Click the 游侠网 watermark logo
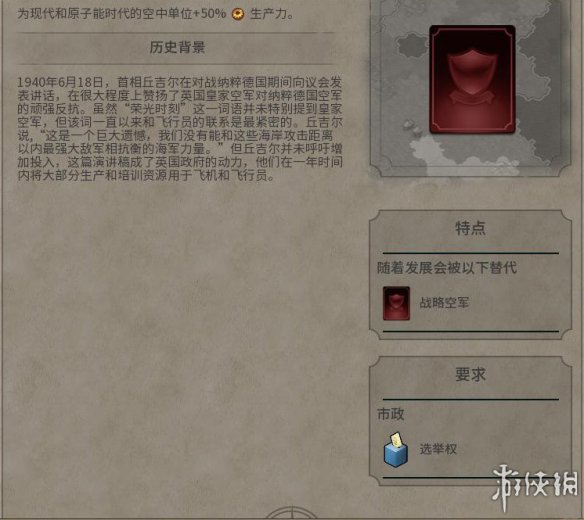 (x=535, y=486)
